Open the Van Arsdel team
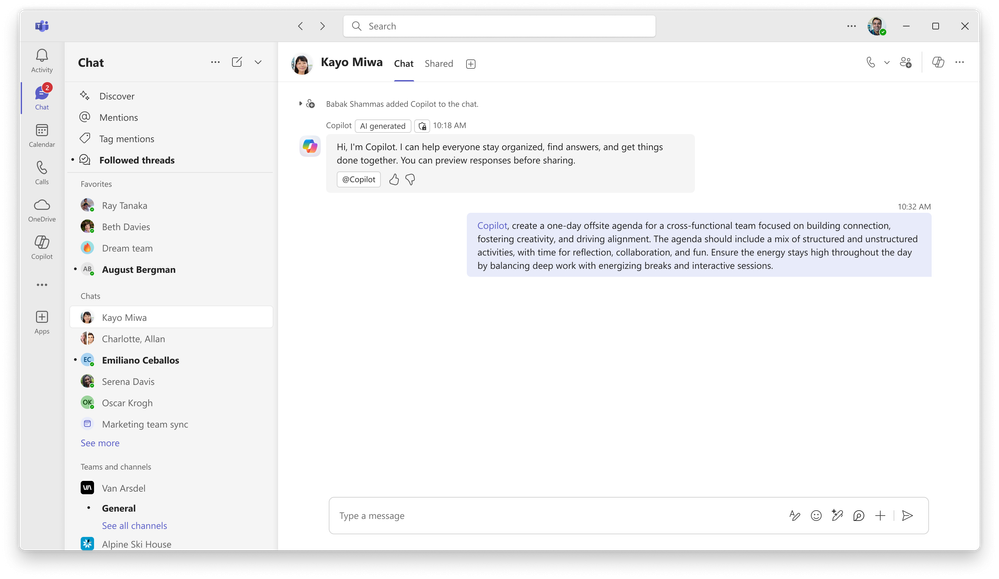The width and height of the screenshot is (999, 579). click(x=171, y=488)
